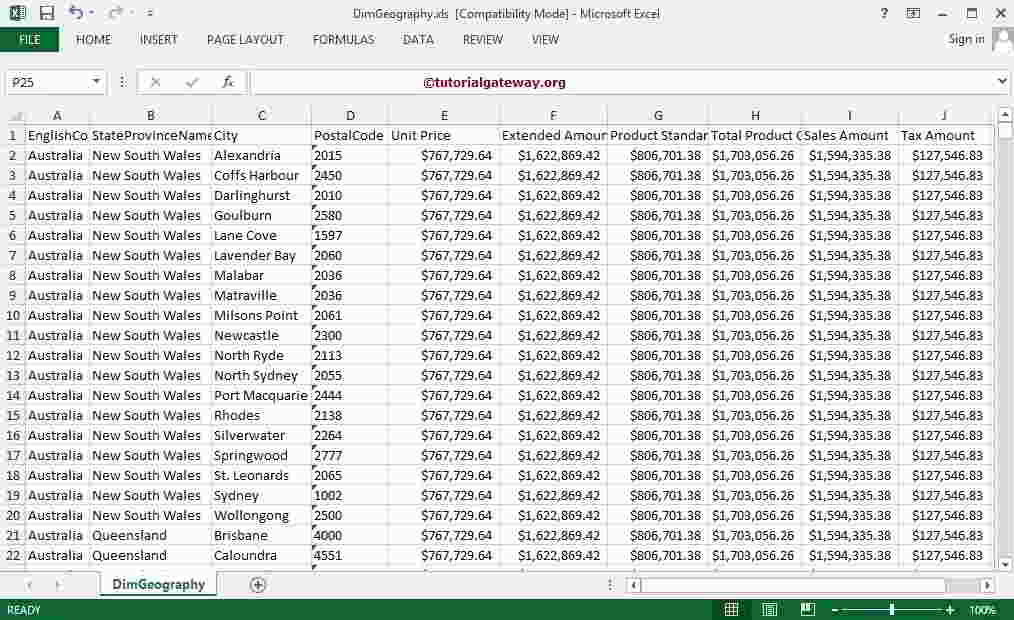Click the Save icon in Quick Access Toolbar
1014x620 pixels.
tap(47, 10)
